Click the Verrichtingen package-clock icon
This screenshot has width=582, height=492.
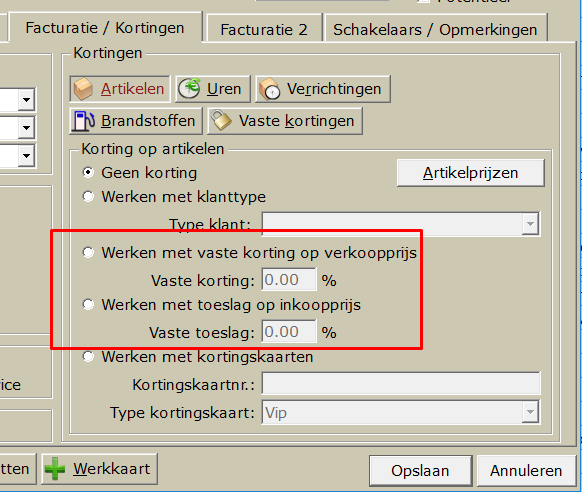(x=270, y=89)
